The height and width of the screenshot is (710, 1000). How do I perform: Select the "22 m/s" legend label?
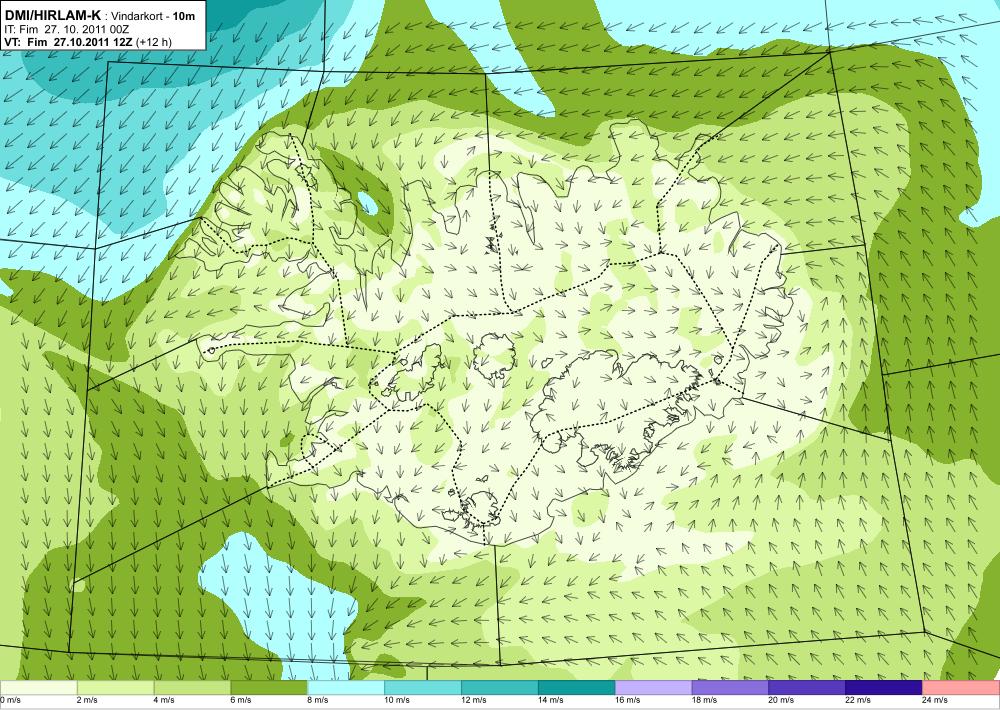(858, 700)
